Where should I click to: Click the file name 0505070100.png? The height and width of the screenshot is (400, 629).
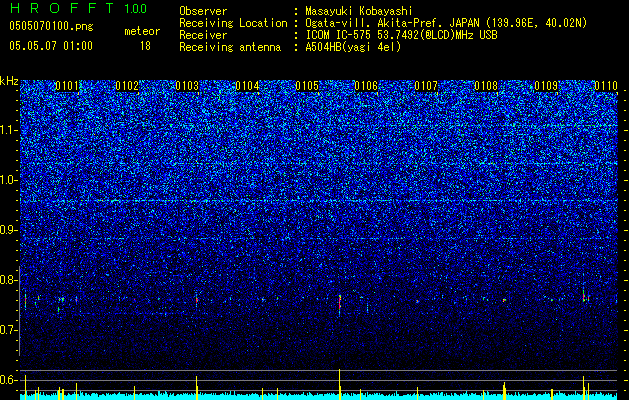pos(51,27)
